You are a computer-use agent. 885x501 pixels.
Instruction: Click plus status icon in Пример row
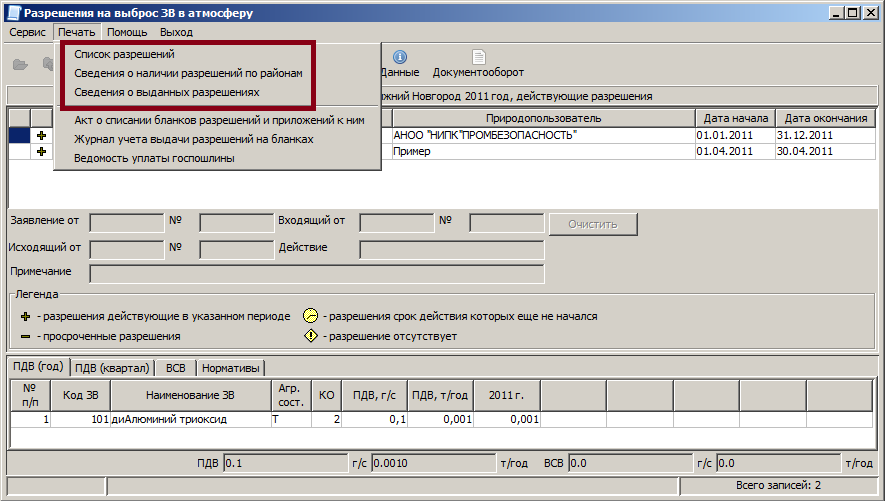(x=42, y=152)
